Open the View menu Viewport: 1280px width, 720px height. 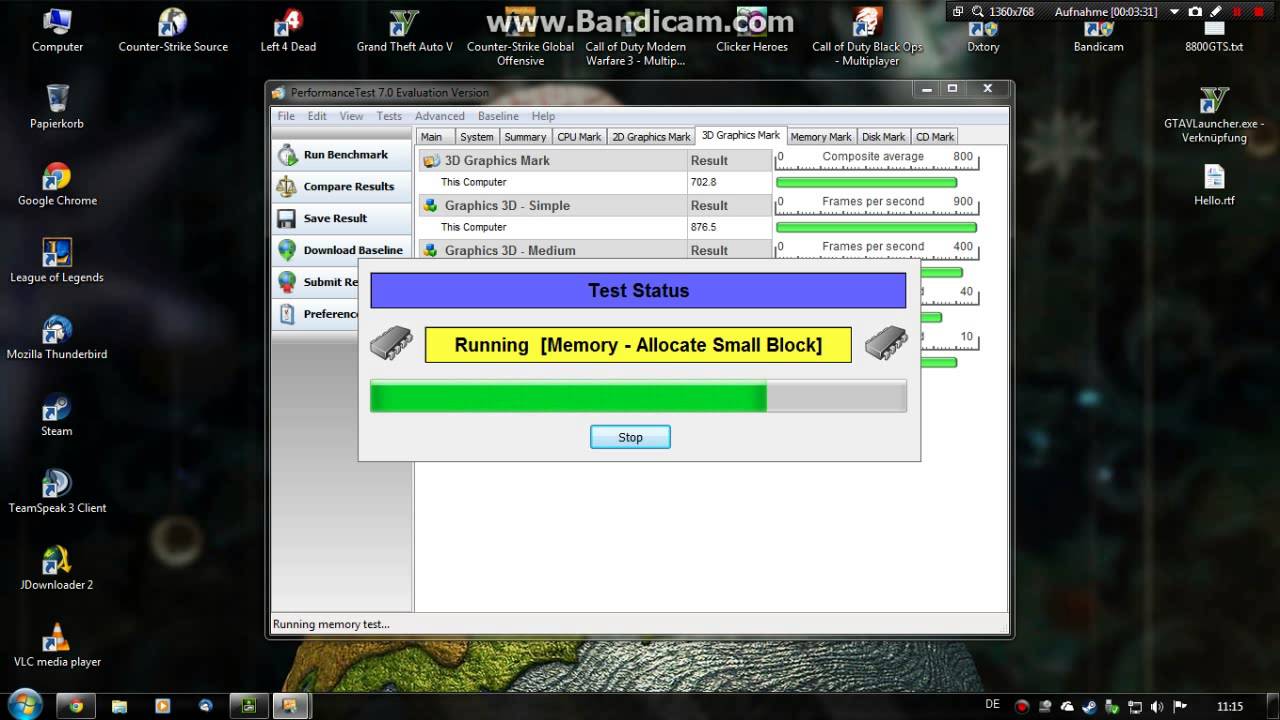coord(351,116)
